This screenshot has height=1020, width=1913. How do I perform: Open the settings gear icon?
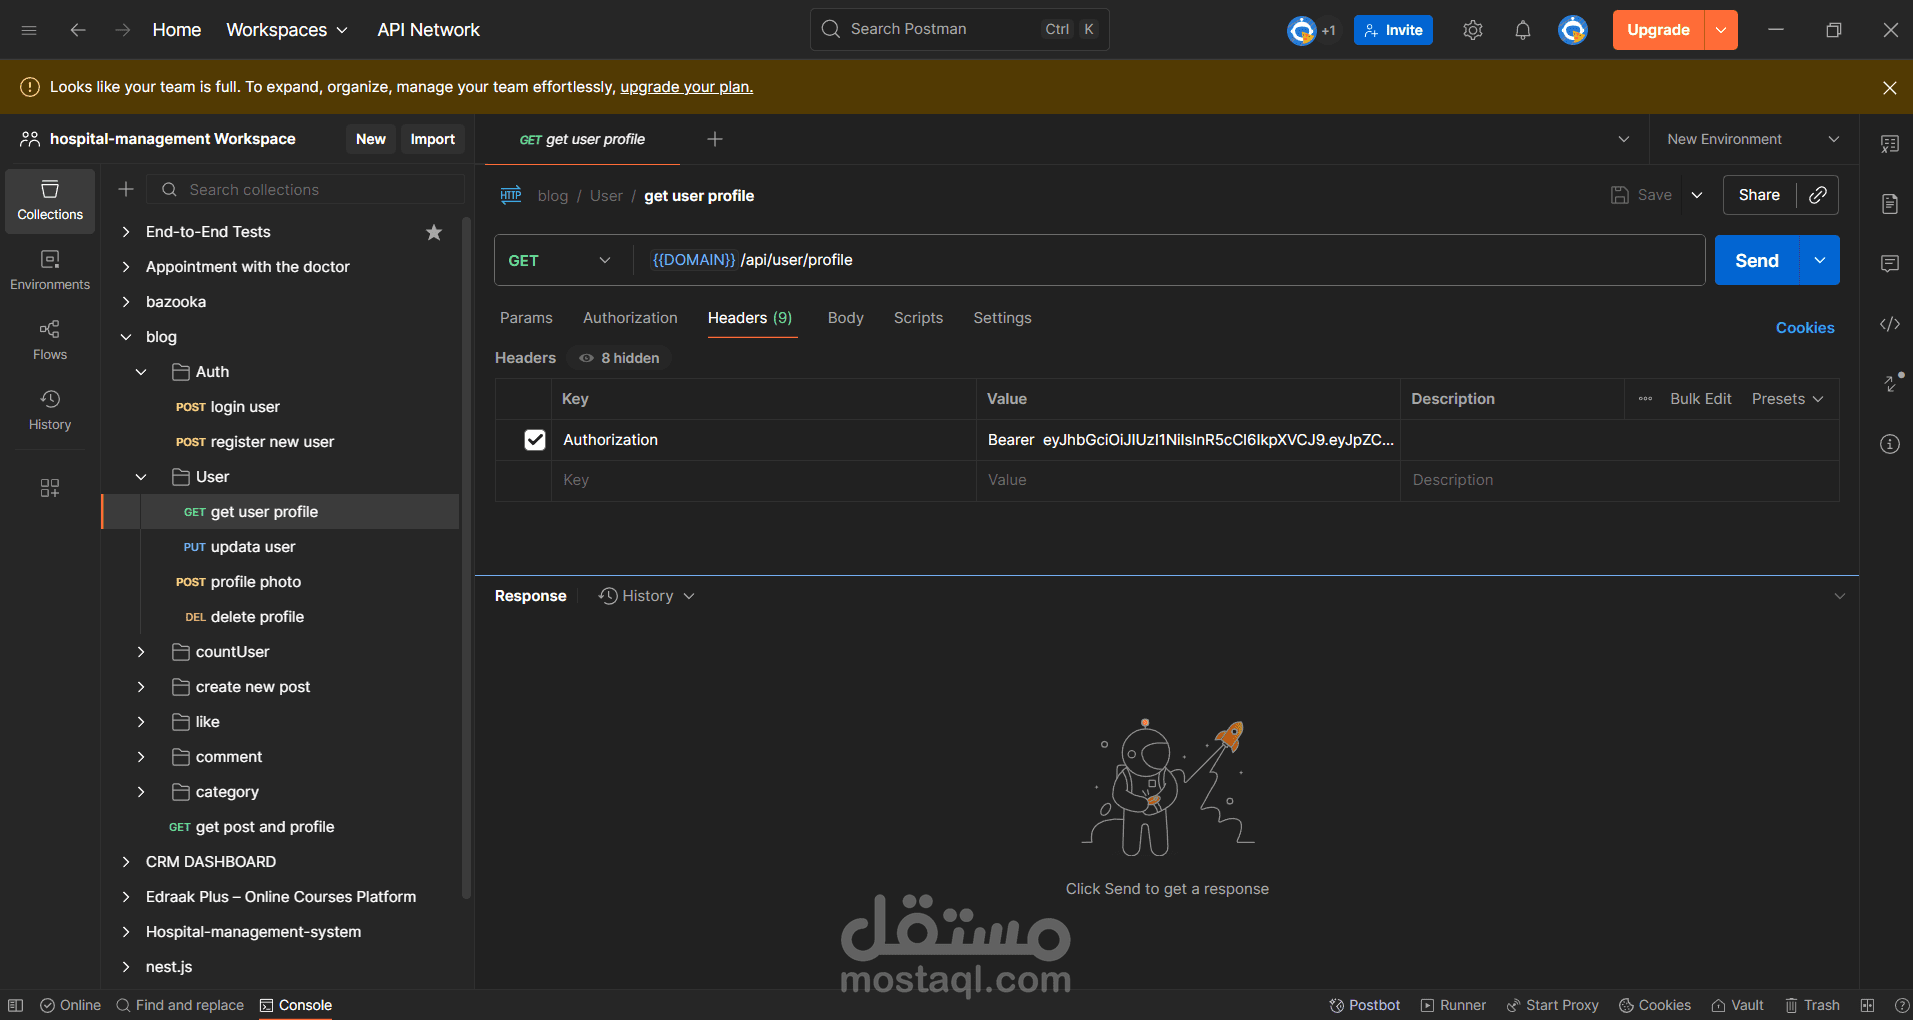[1472, 30]
